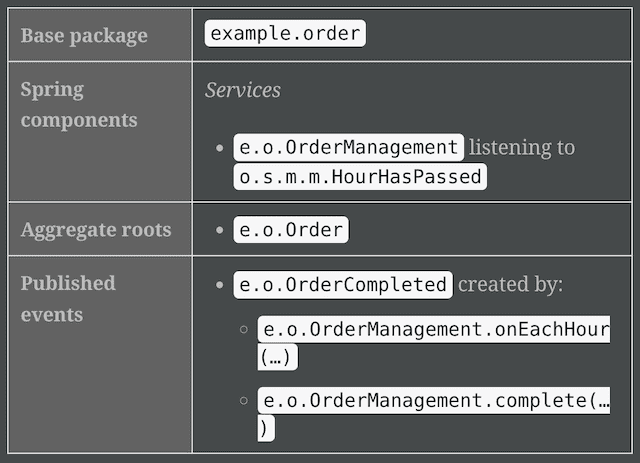Click the "listening to" text
The image size is (640, 463).
click(x=522, y=147)
